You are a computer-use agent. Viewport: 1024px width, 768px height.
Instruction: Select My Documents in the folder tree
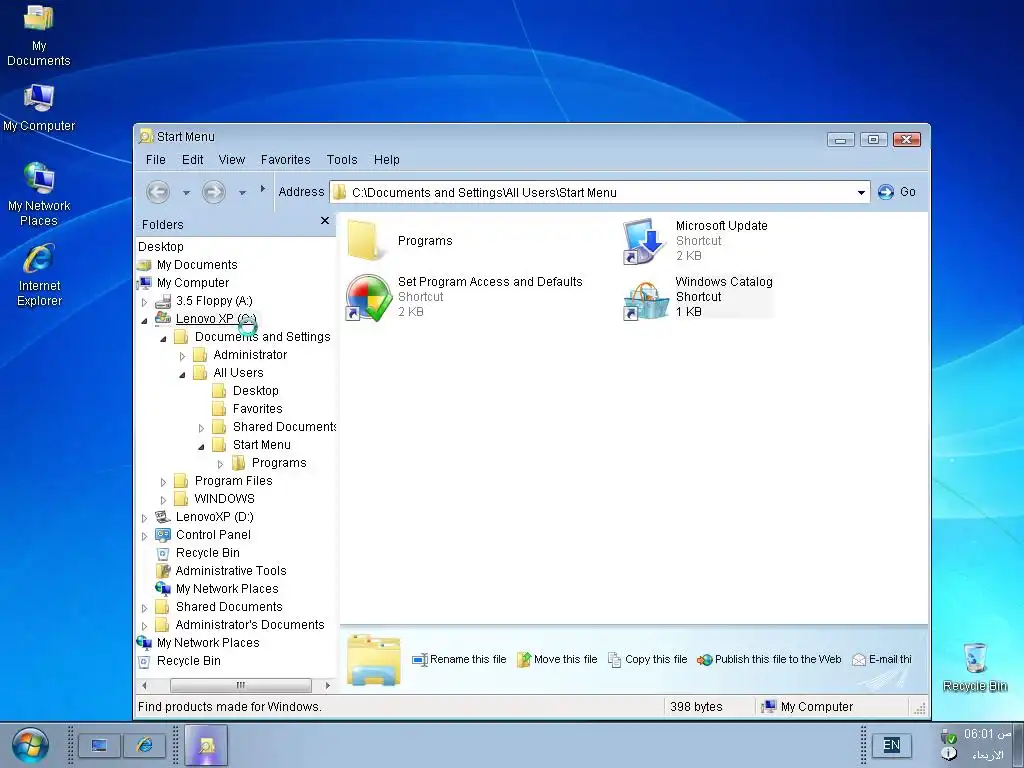[197, 265]
